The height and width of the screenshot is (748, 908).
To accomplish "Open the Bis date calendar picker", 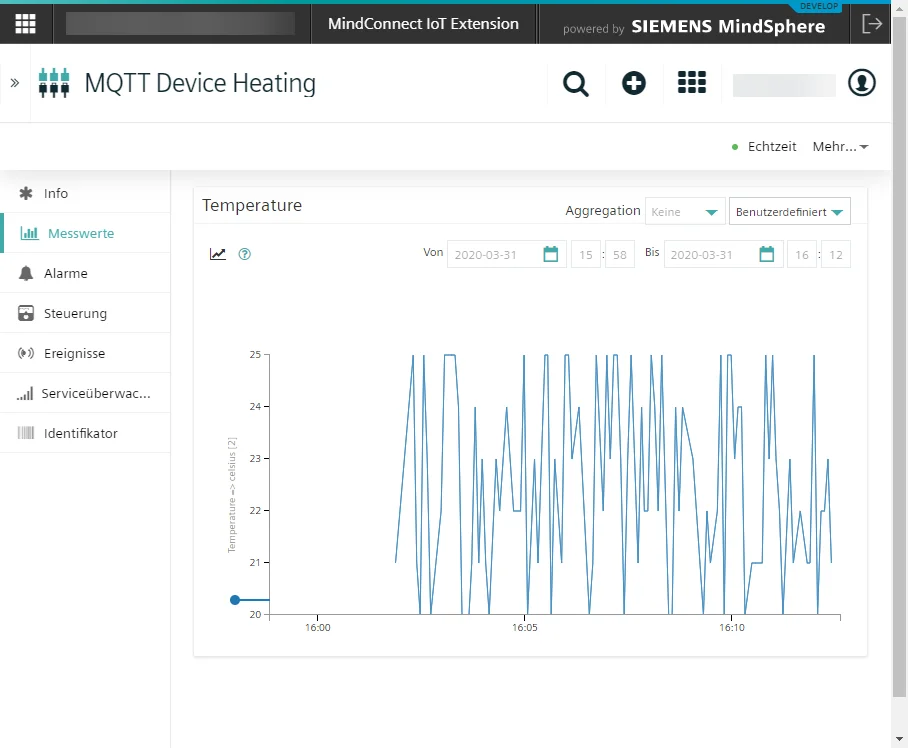I will tap(767, 254).
